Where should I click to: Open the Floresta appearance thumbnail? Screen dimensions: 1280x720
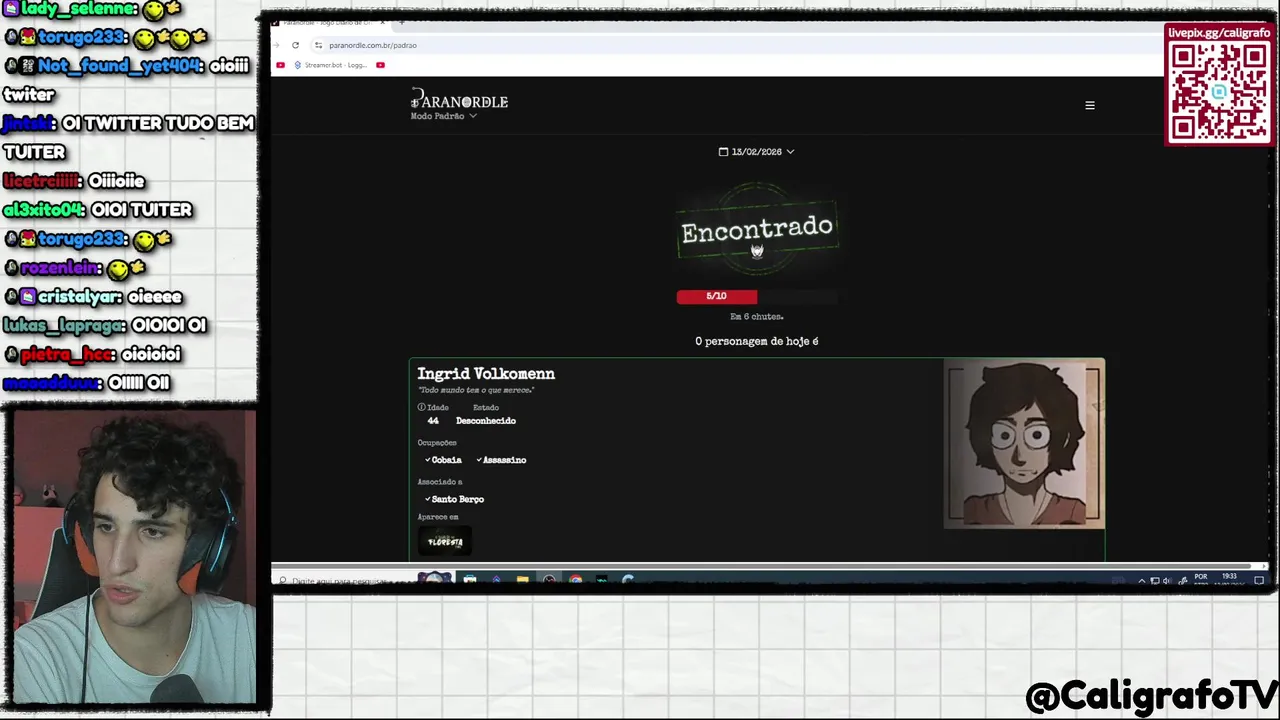click(x=445, y=542)
